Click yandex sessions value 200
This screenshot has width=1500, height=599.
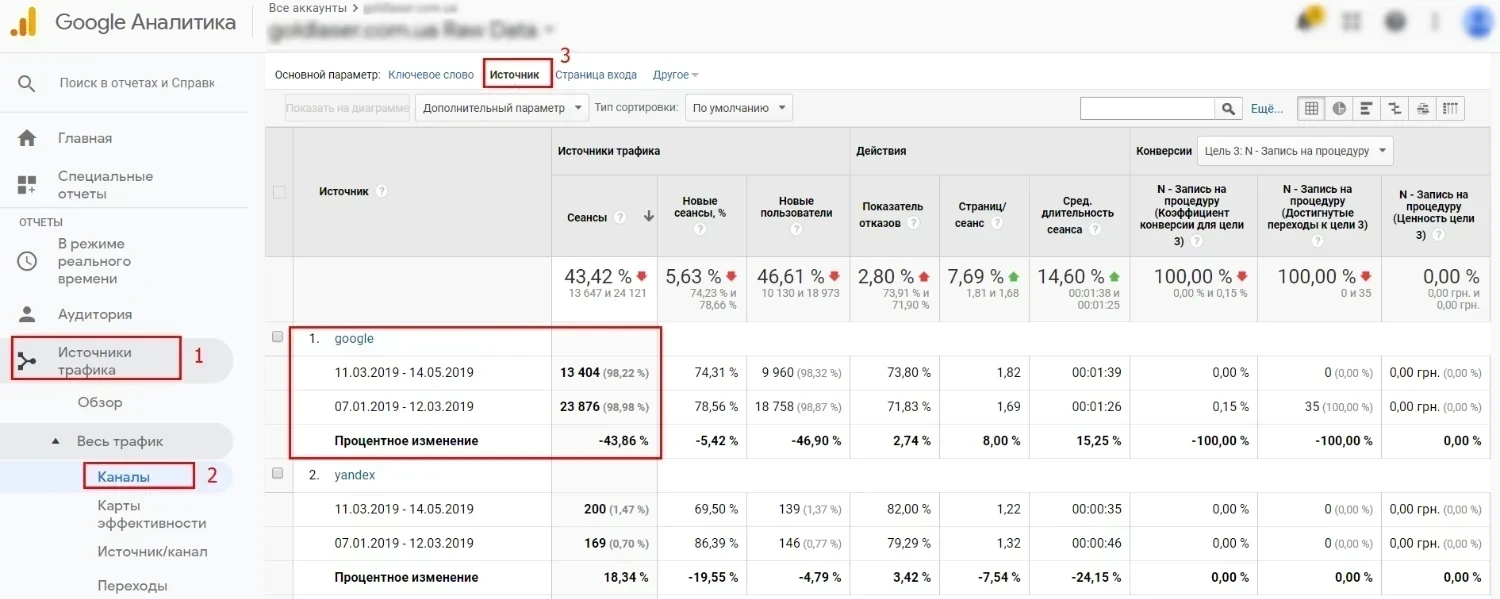click(x=595, y=509)
